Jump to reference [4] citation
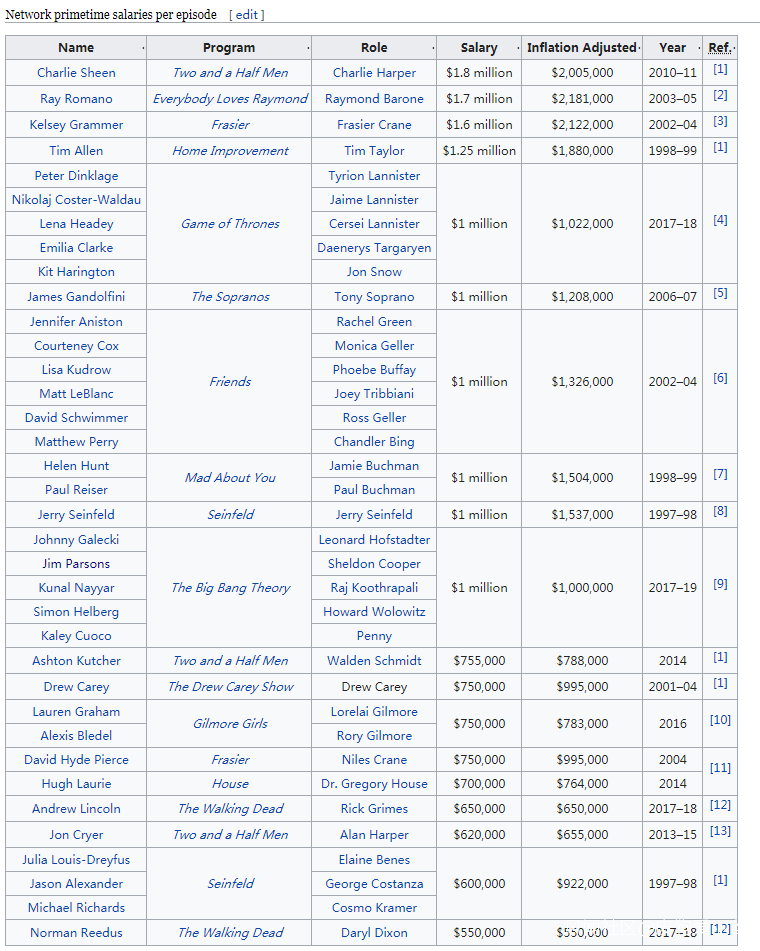The height and width of the screenshot is (951, 760). pos(720,220)
